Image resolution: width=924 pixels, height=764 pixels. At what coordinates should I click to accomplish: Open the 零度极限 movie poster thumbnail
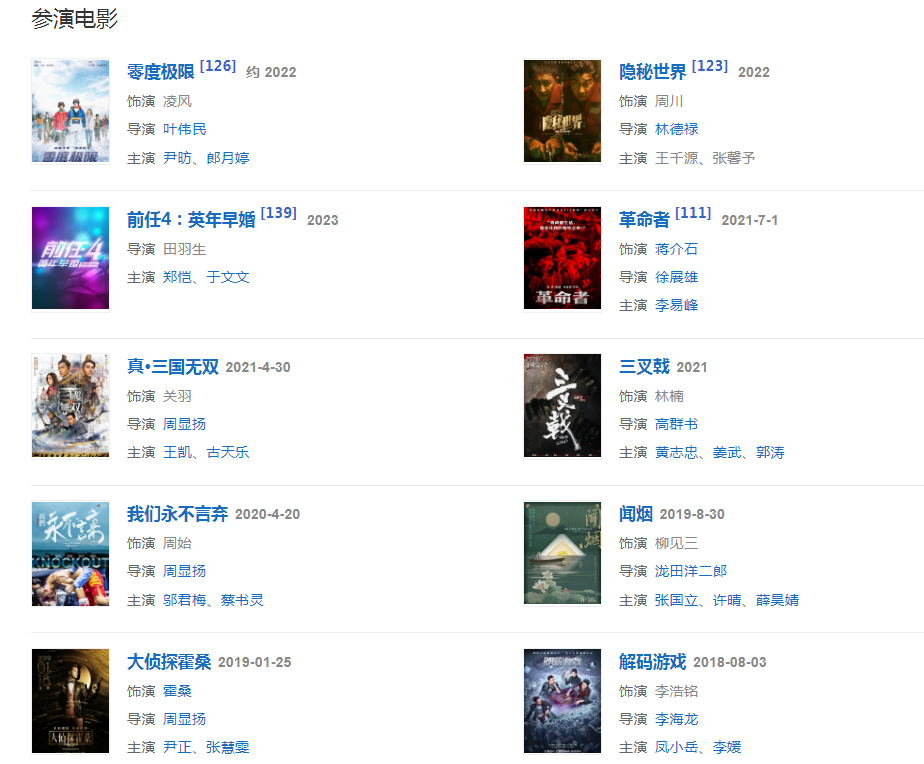tap(70, 111)
